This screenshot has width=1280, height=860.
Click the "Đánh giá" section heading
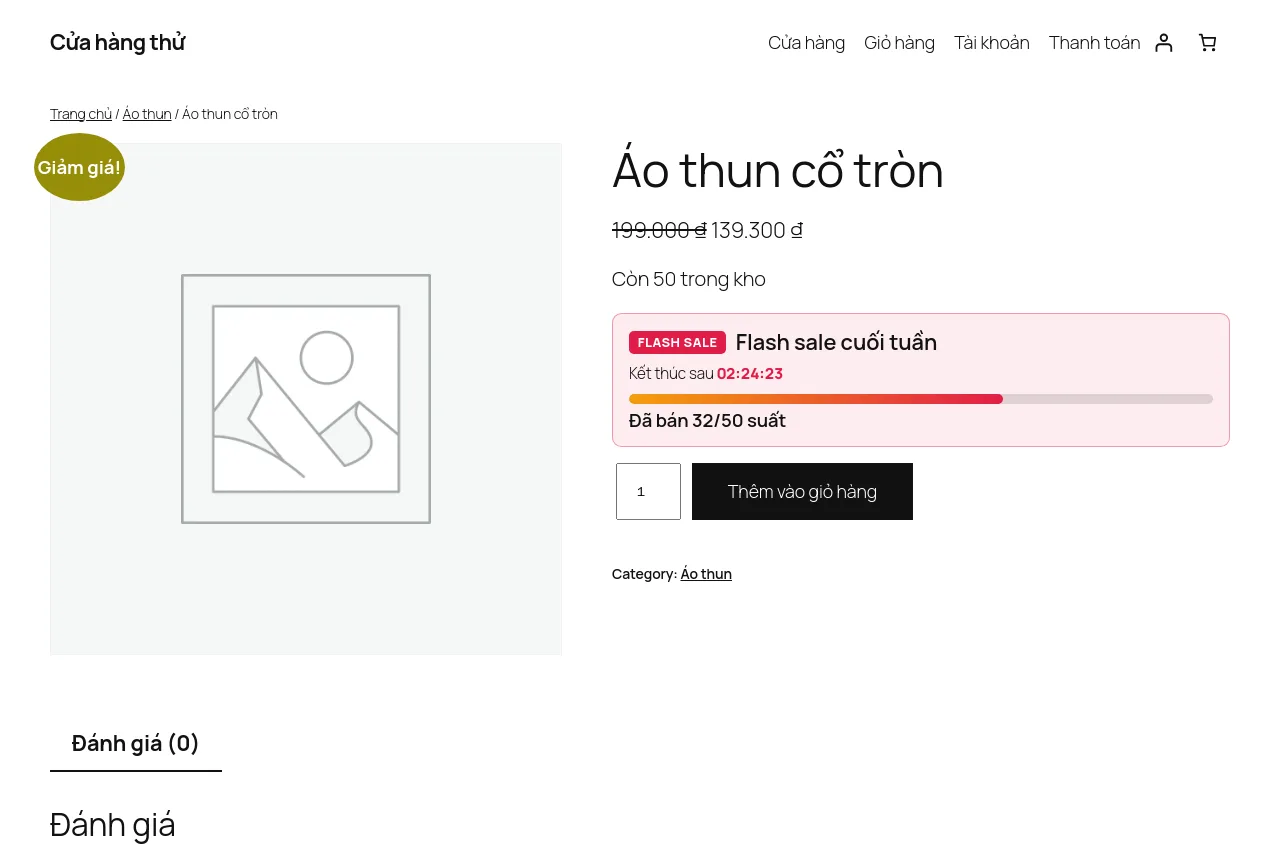tap(112, 825)
